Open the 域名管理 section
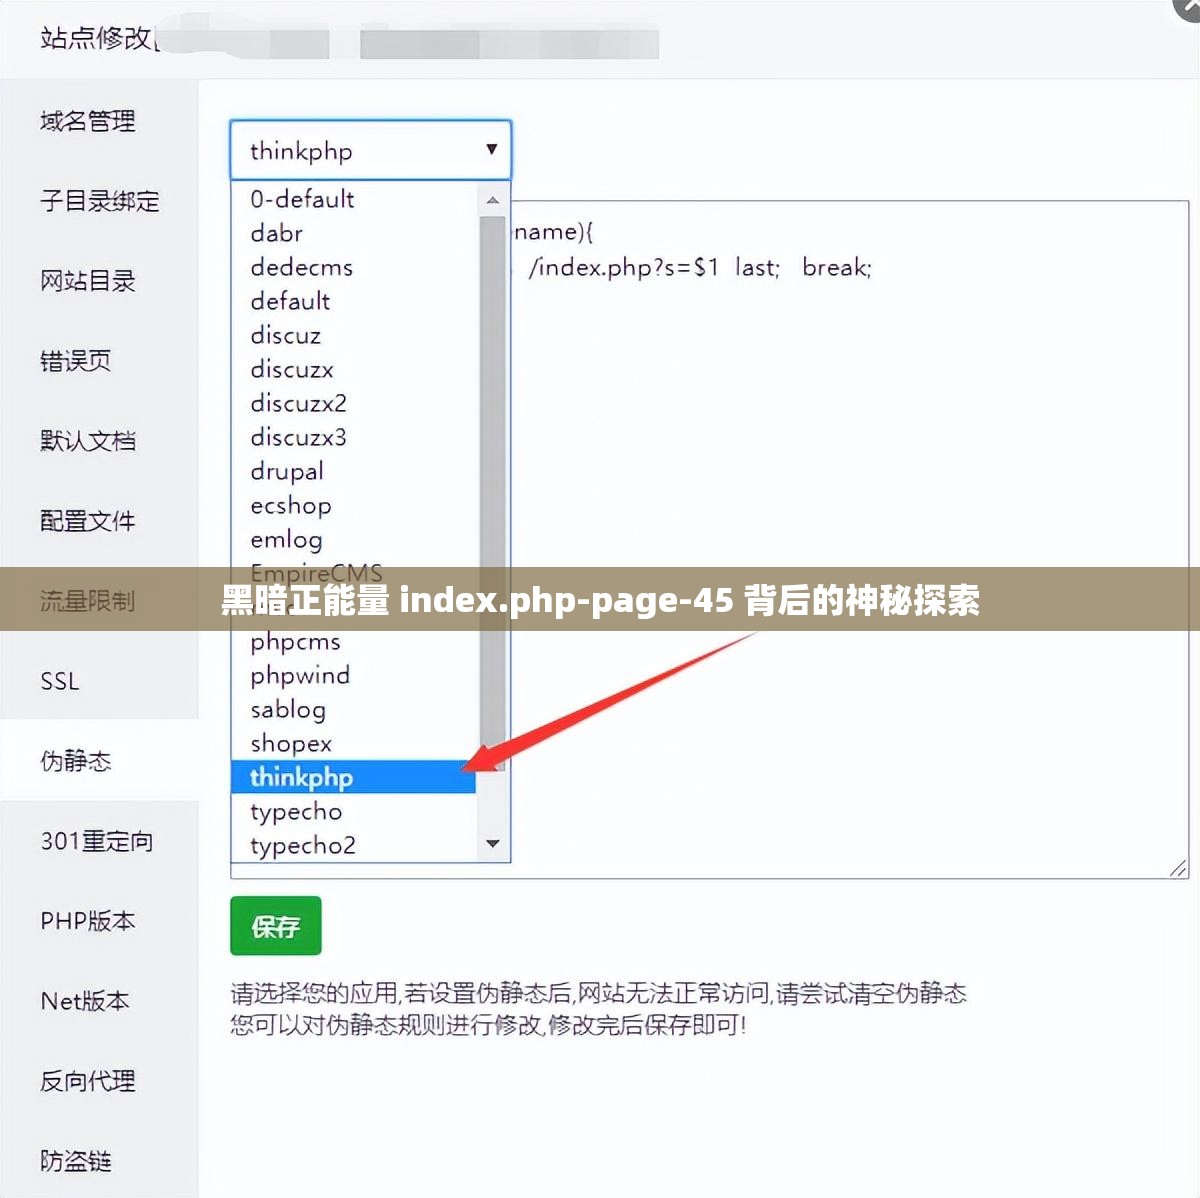Screen dimensions: 1200x1198 (88, 121)
